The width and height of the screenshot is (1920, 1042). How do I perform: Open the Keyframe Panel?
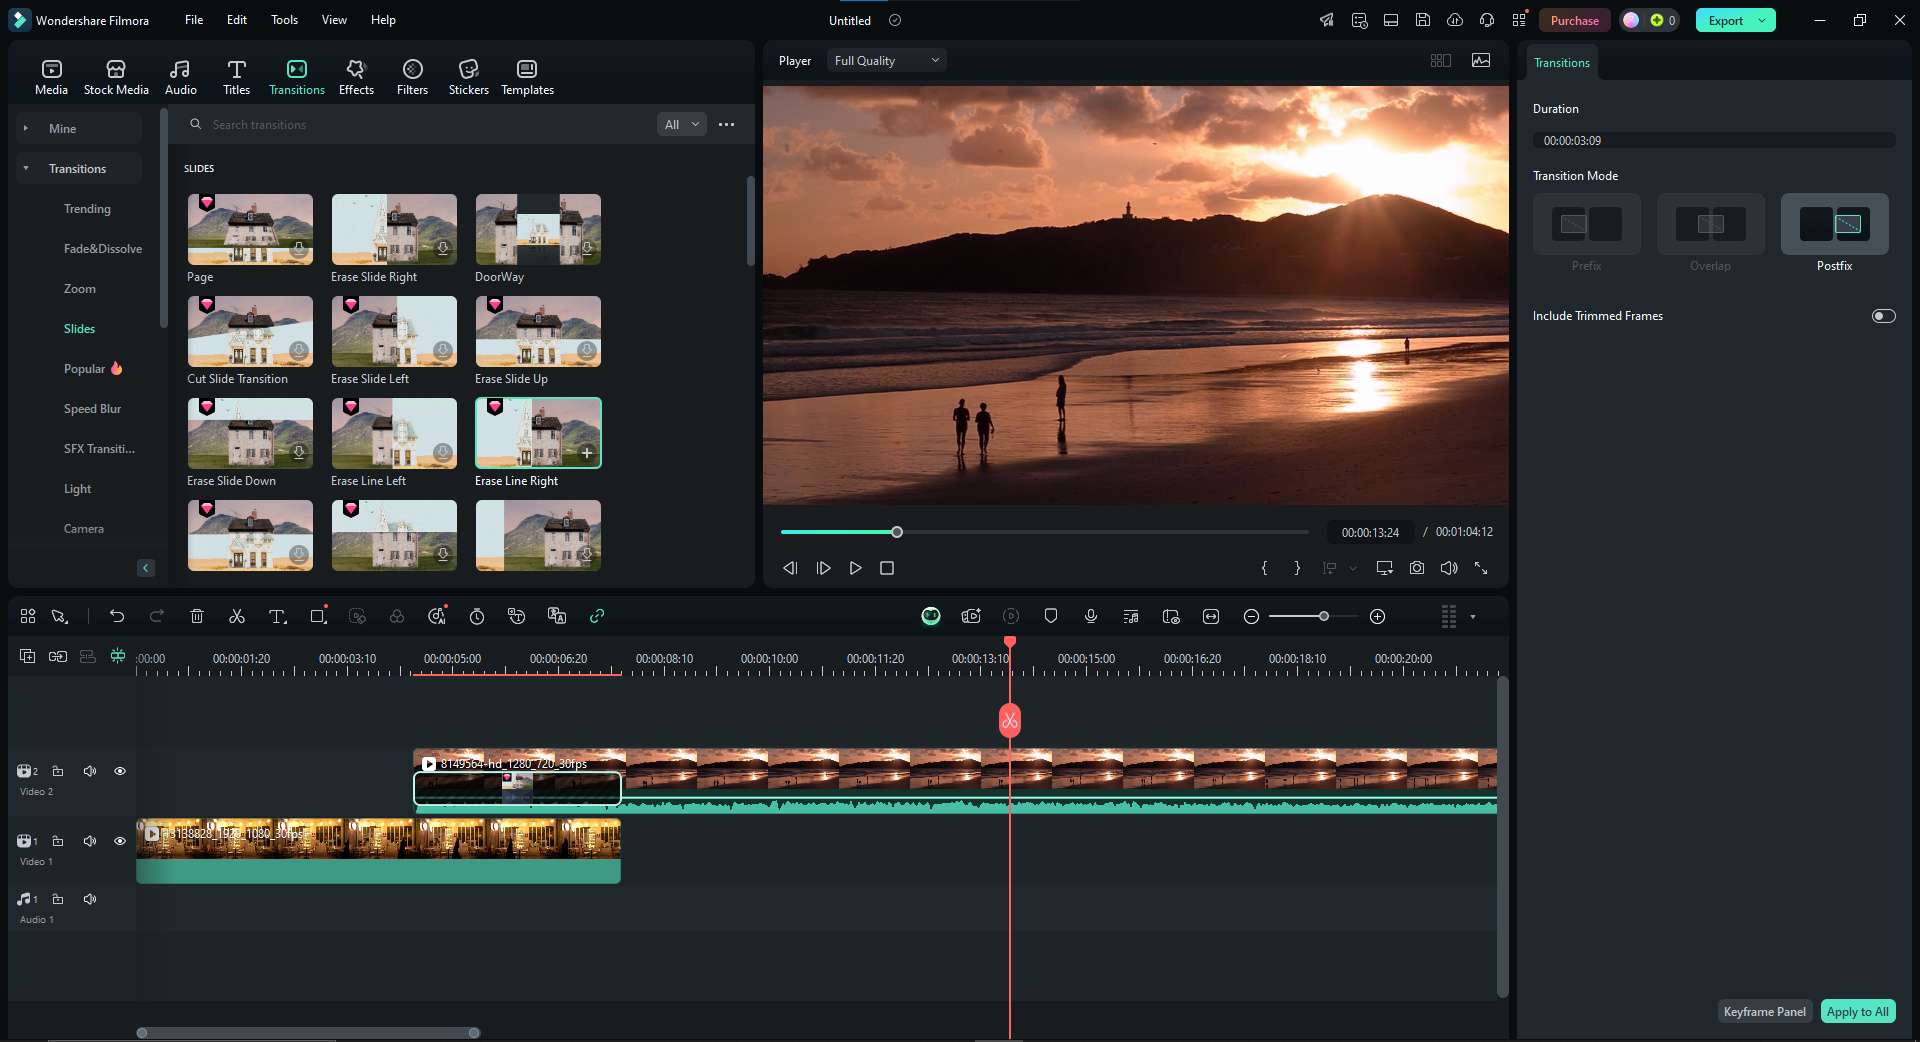click(1764, 1011)
